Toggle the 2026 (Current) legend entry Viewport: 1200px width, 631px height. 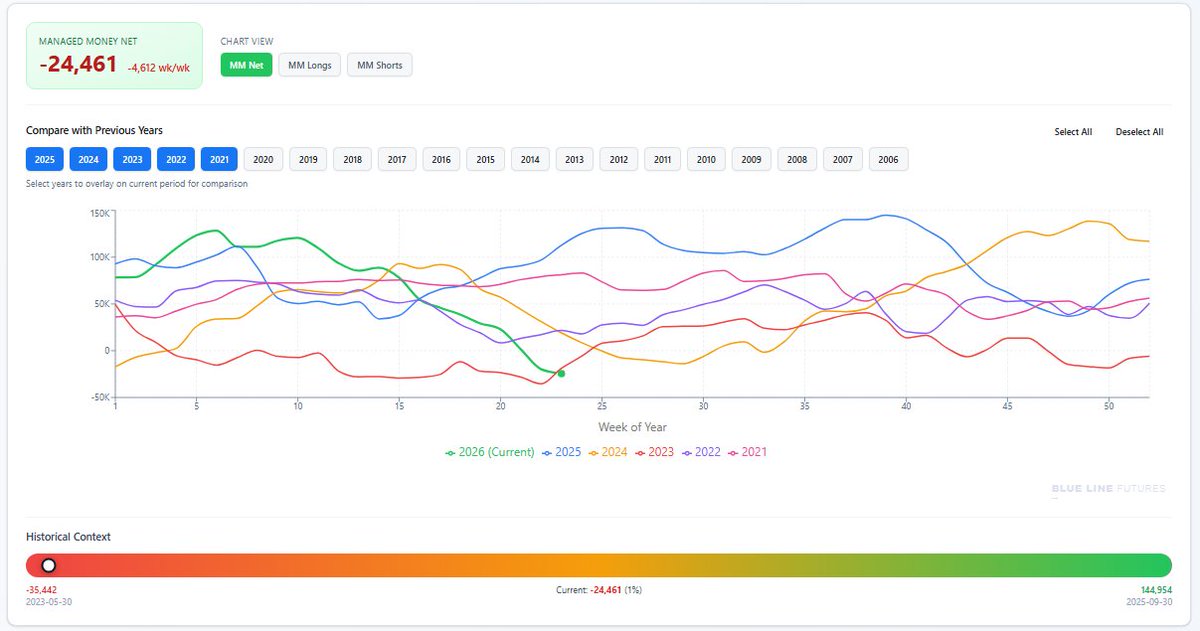click(x=490, y=452)
